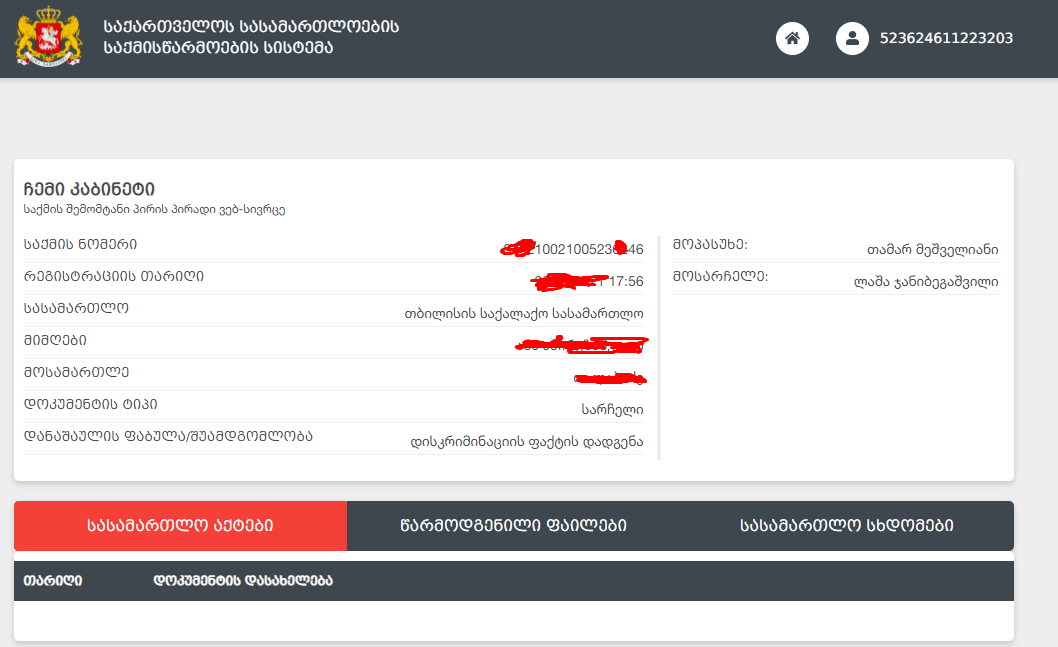The width and height of the screenshot is (1058, 647).
Task: Select the redacted case number value
Action: click(x=572, y=249)
